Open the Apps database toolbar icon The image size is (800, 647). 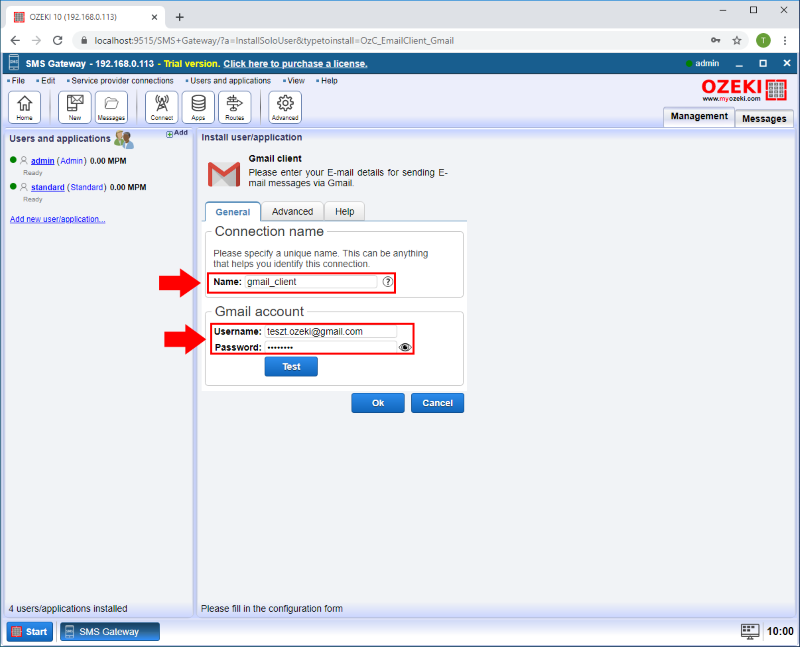pos(198,107)
